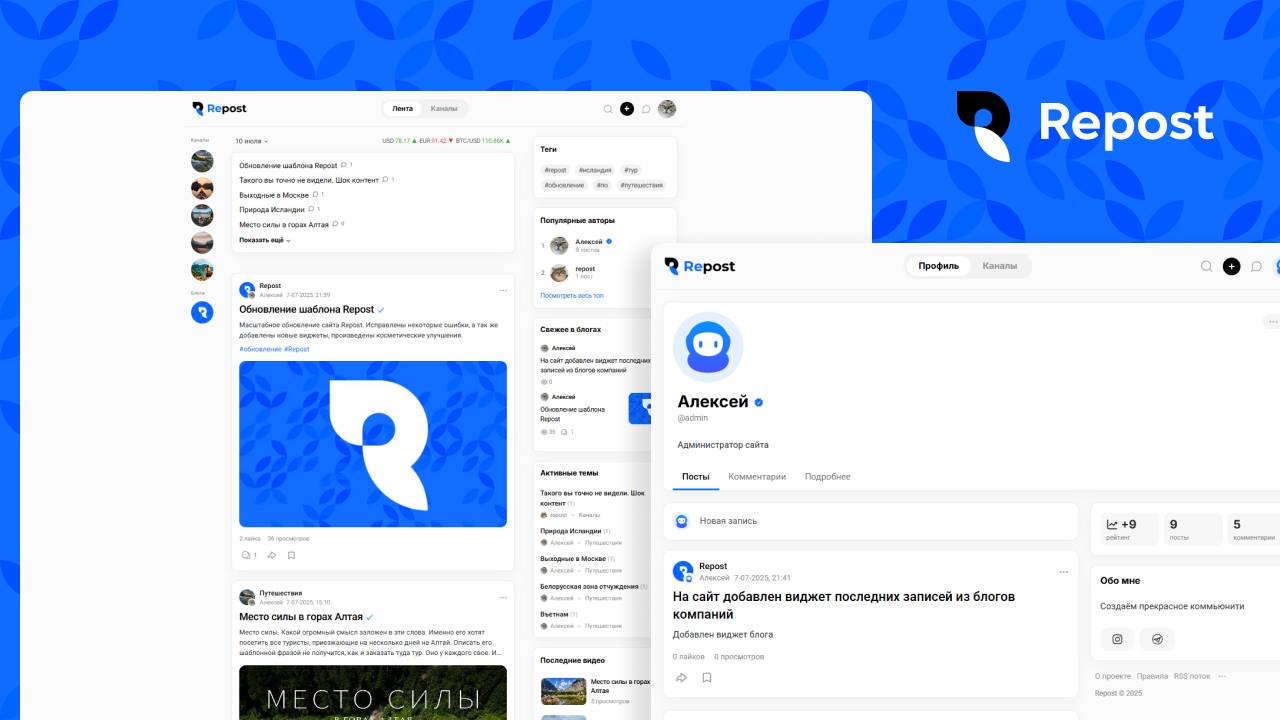
Task: Open the first channel avatar in the left sidebar
Action: pos(202,161)
